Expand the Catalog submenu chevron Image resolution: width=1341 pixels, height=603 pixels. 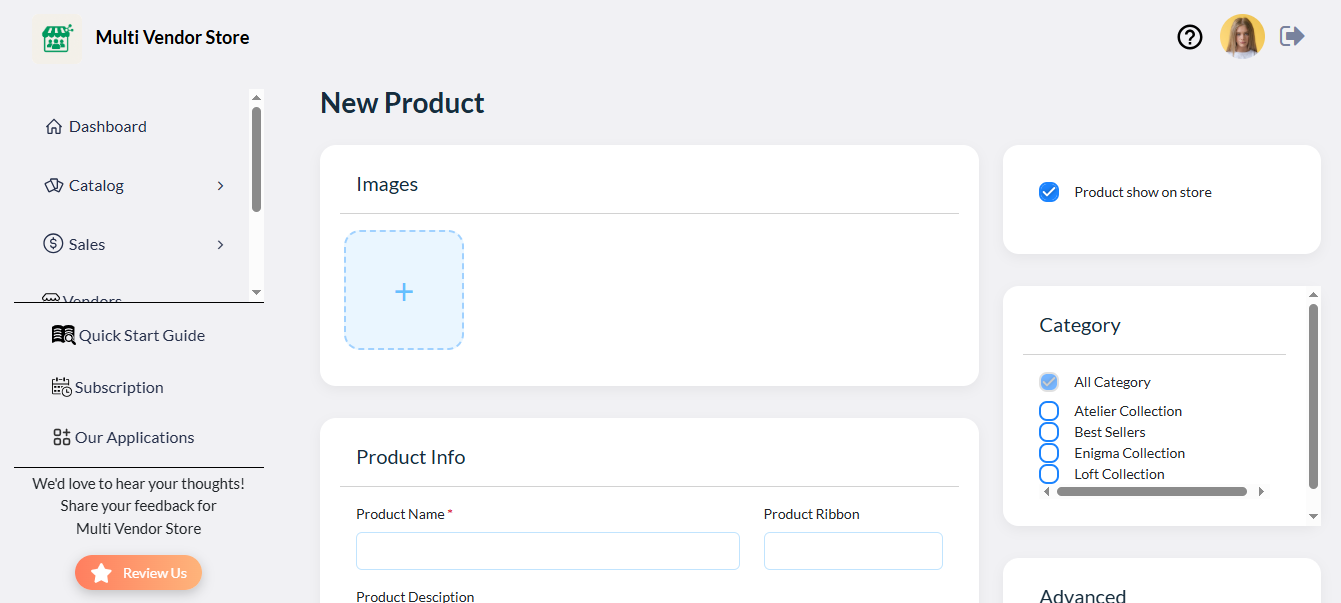tap(221, 186)
